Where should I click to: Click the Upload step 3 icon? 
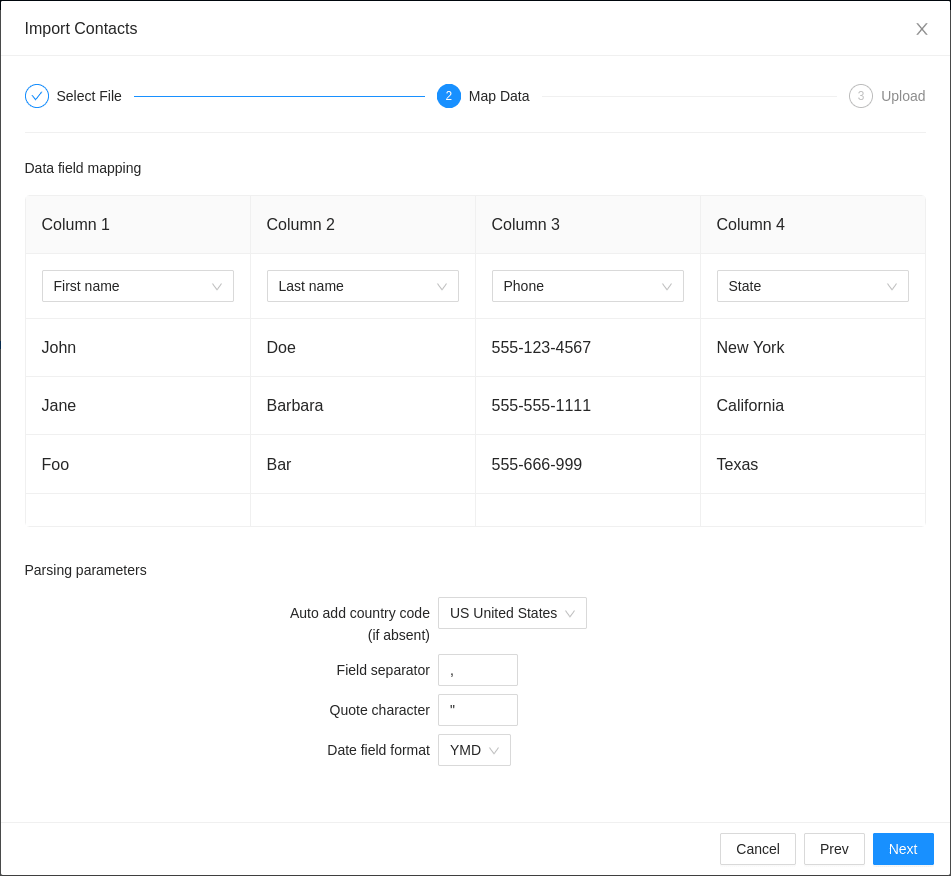860,96
